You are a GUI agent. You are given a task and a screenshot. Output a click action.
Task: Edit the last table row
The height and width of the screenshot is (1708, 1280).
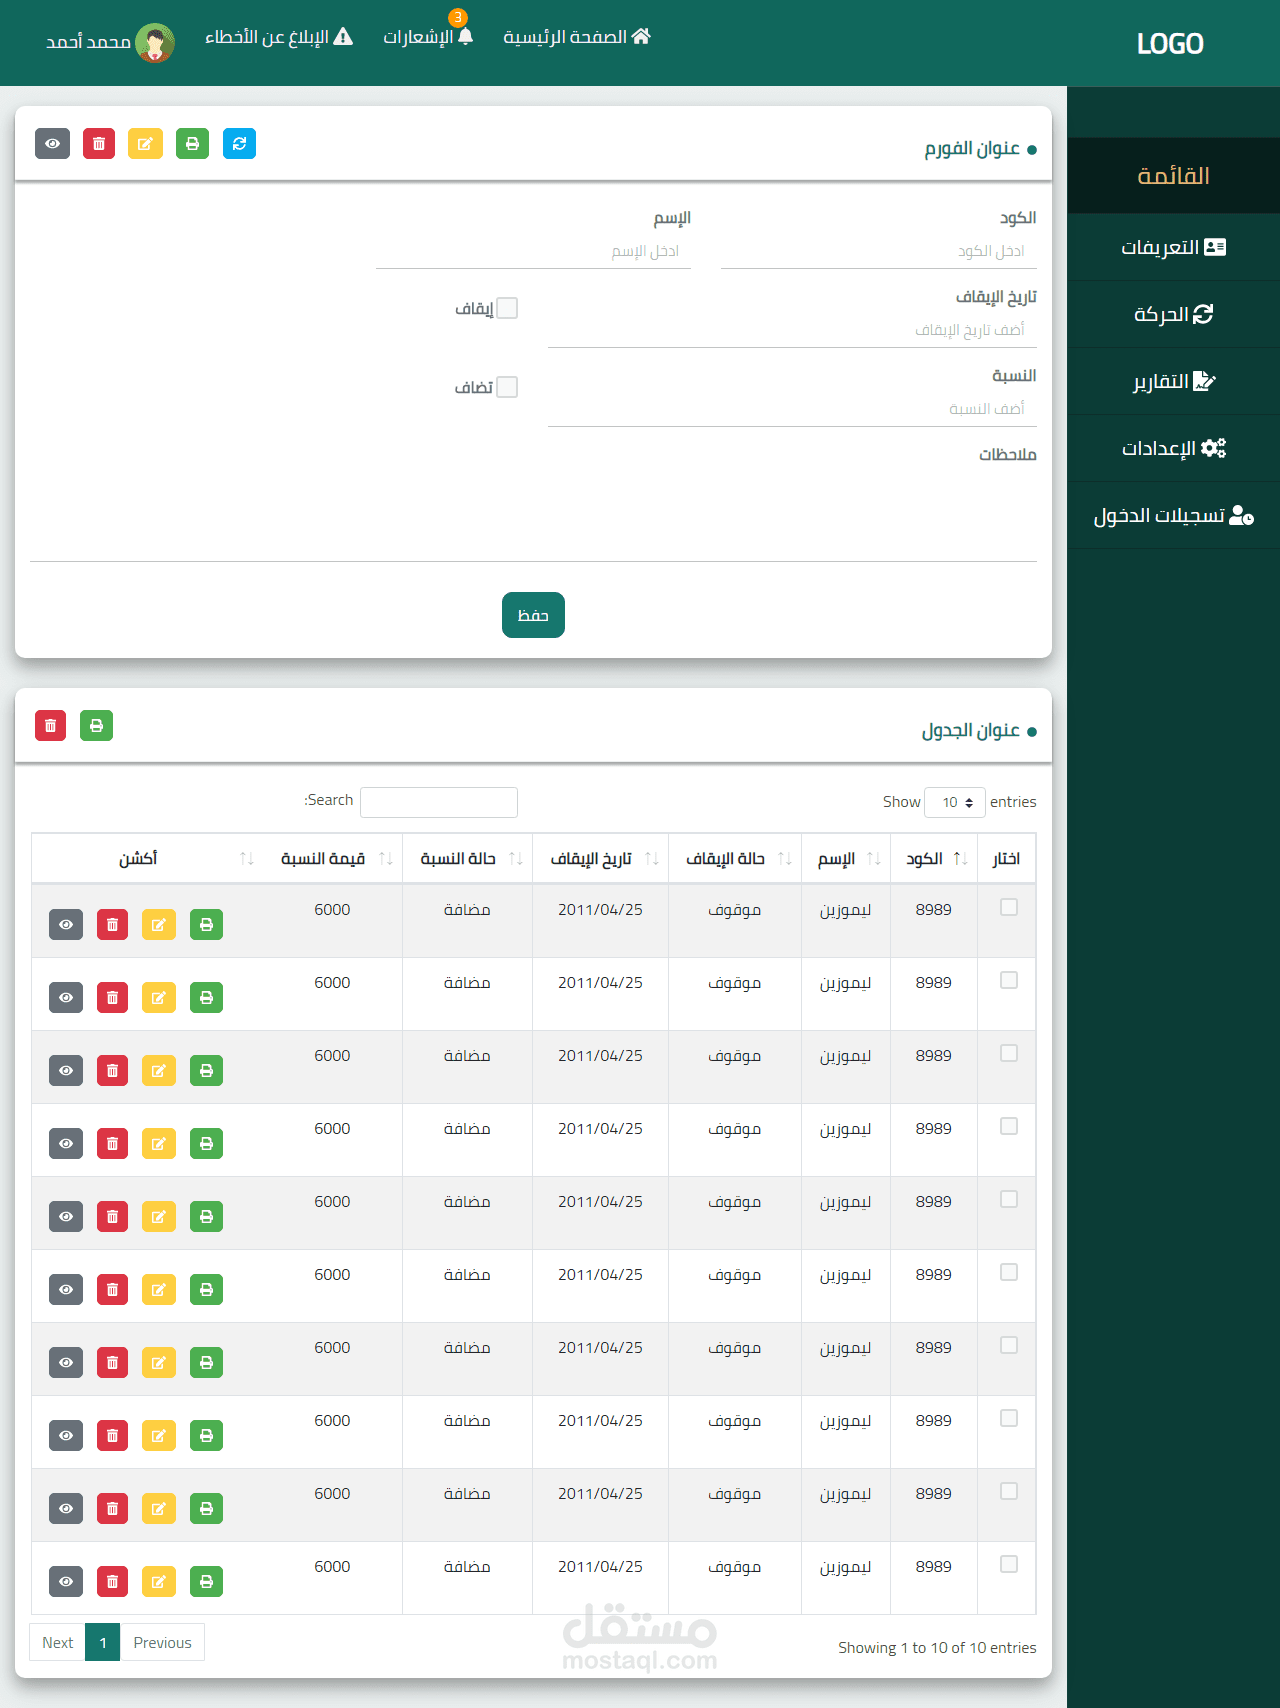pos(158,1582)
